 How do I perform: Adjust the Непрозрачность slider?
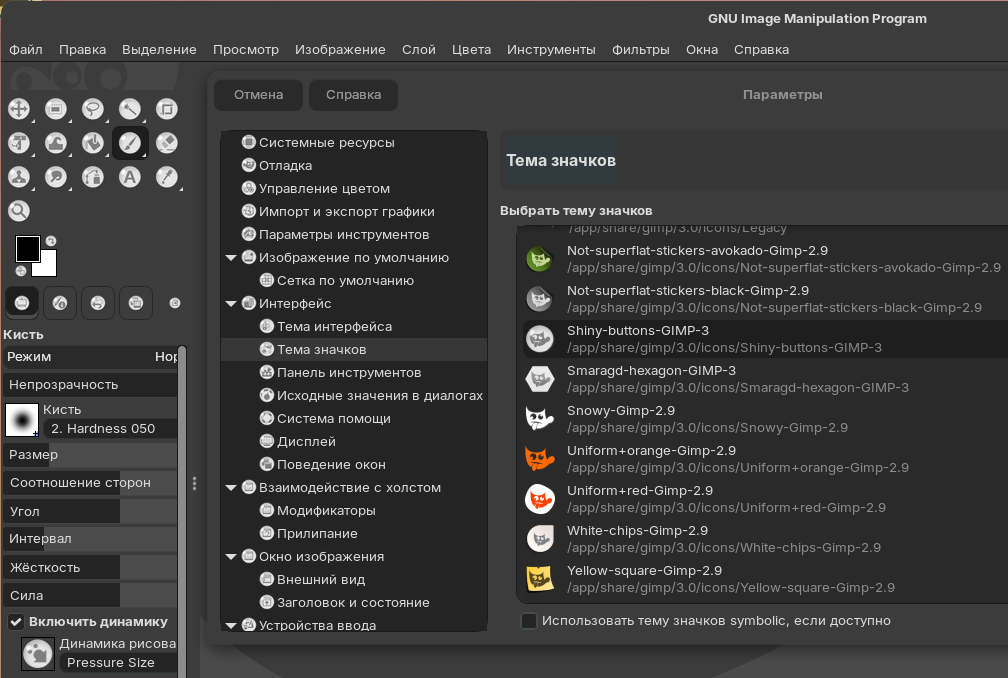(x=90, y=385)
